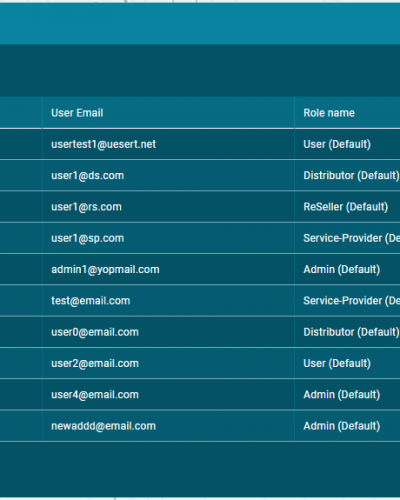Viewport: 400px width, 500px height.
Task: Select the user1@ds.com email cell
Action: tap(168, 175)
